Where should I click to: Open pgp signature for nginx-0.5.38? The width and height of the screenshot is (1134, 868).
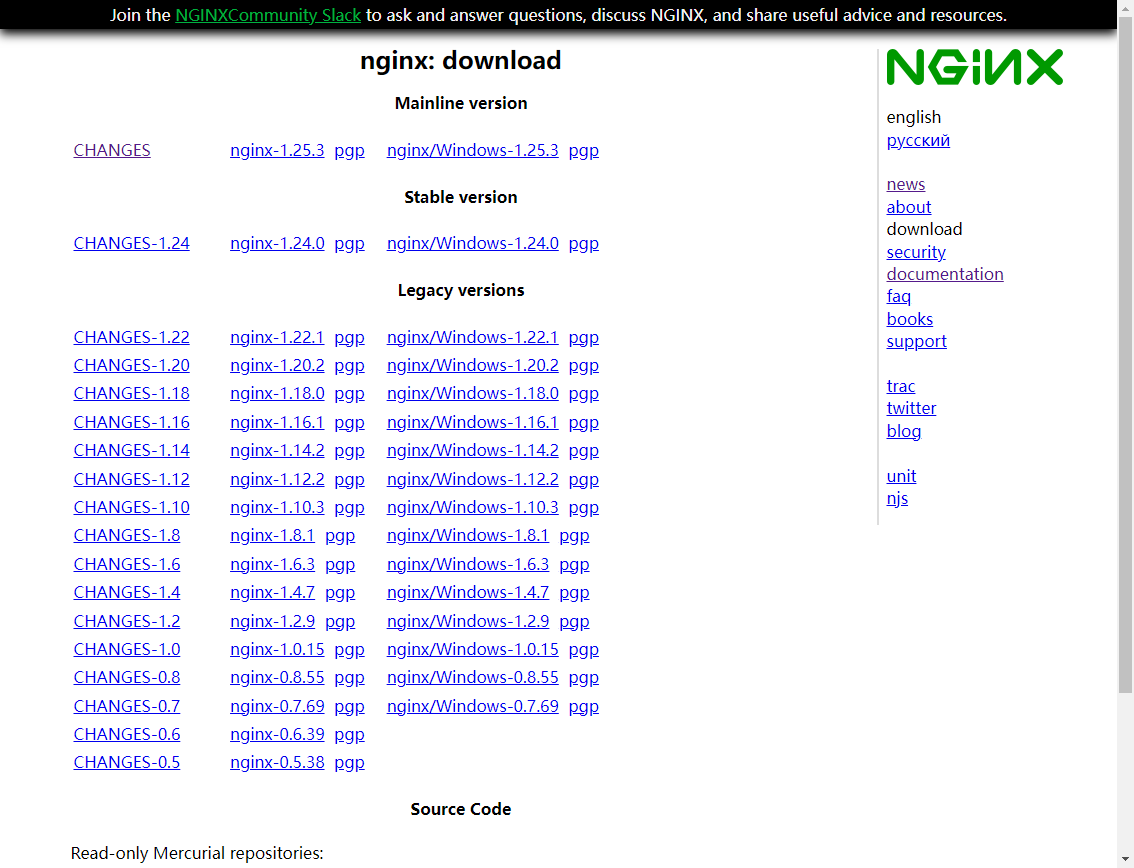pos(349,763)
